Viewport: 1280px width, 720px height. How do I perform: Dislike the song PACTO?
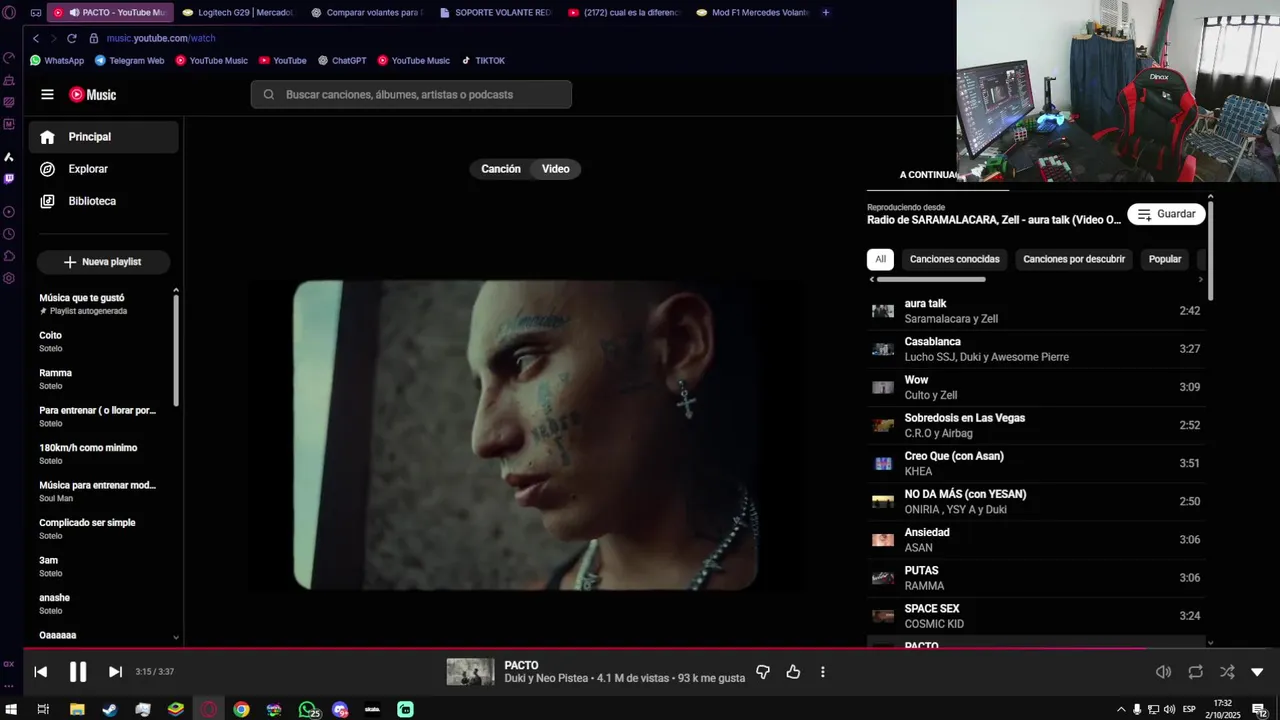pos(763,672)
